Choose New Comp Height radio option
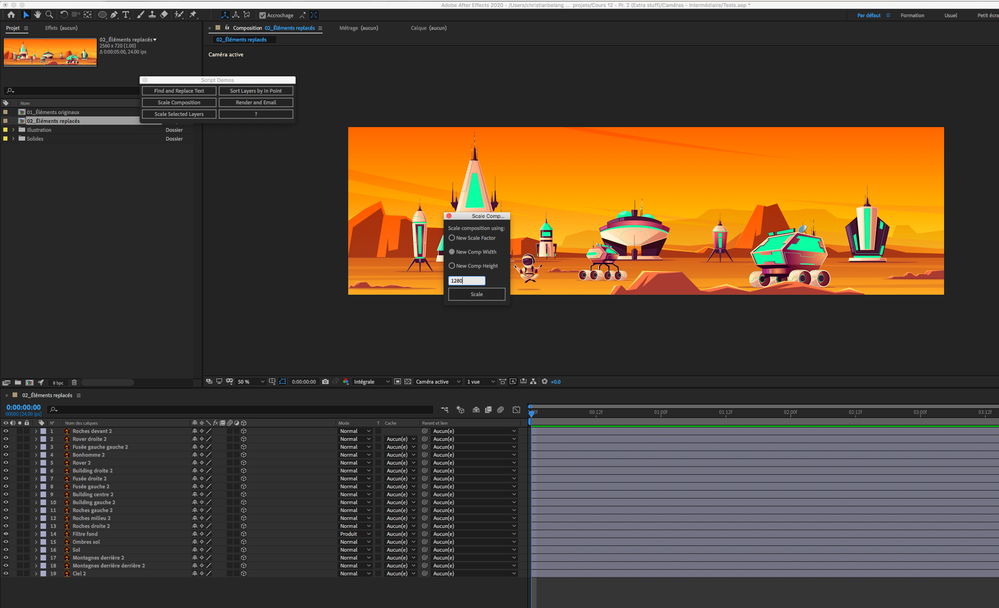999x608 pixels. [x=452, y=266]
